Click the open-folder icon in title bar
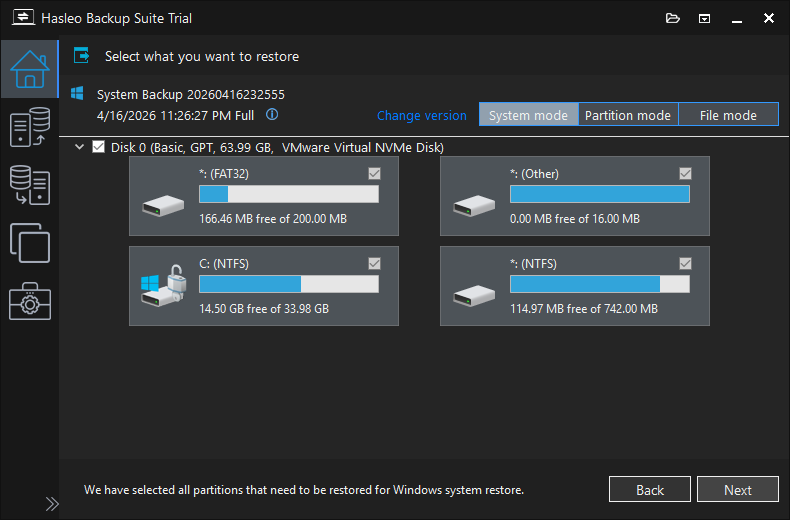 673,19
